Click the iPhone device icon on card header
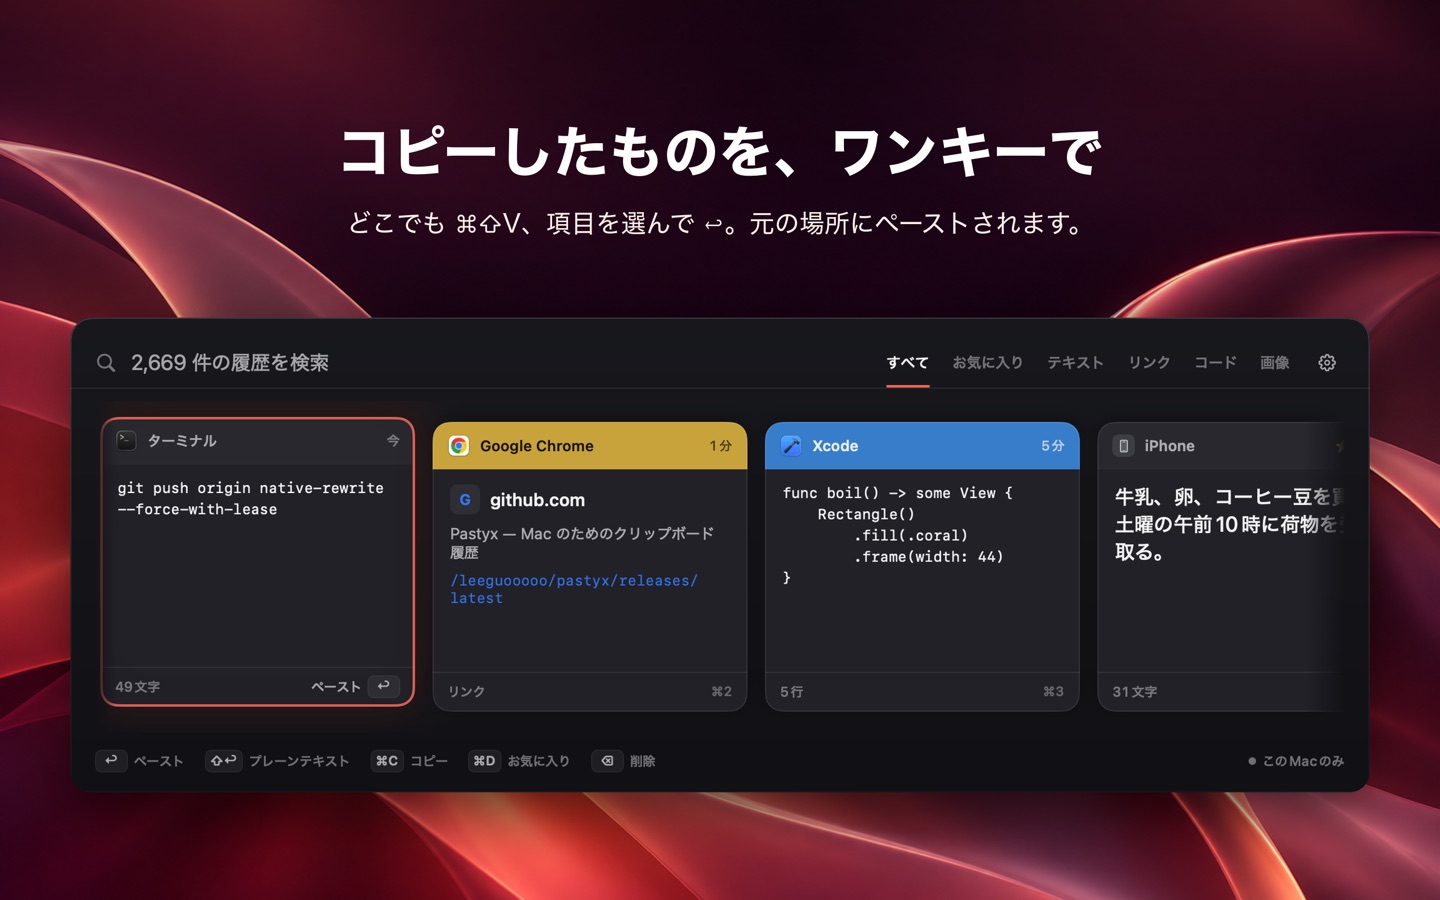 (1123, 446)
